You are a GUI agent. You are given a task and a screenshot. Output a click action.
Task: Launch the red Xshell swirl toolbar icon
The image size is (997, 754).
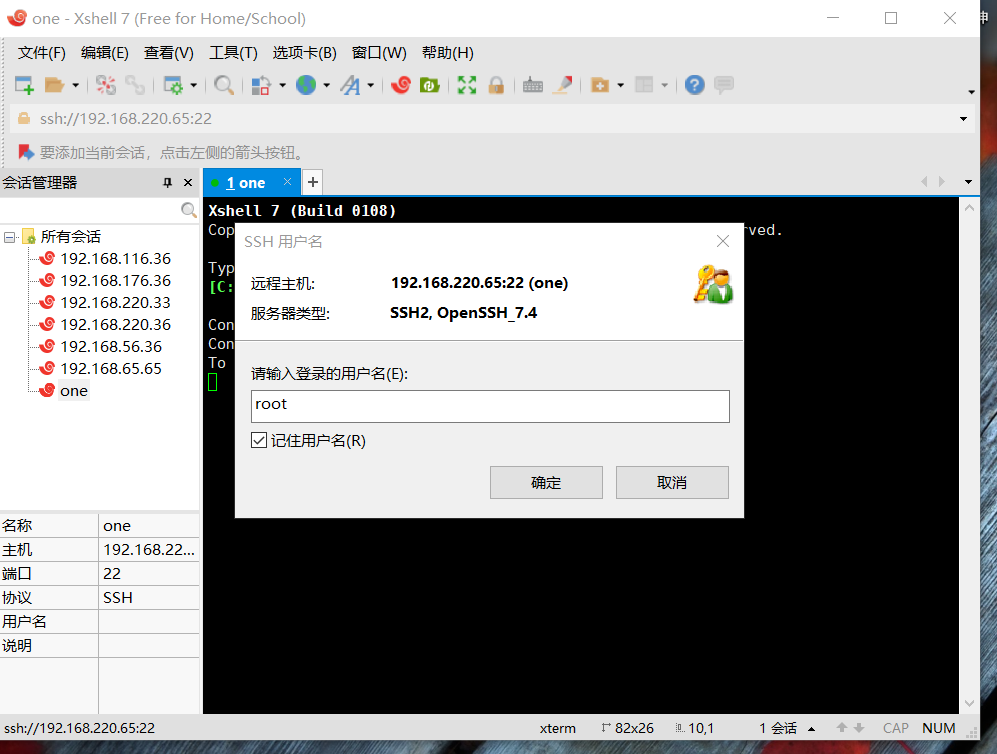tap(401, 85)
